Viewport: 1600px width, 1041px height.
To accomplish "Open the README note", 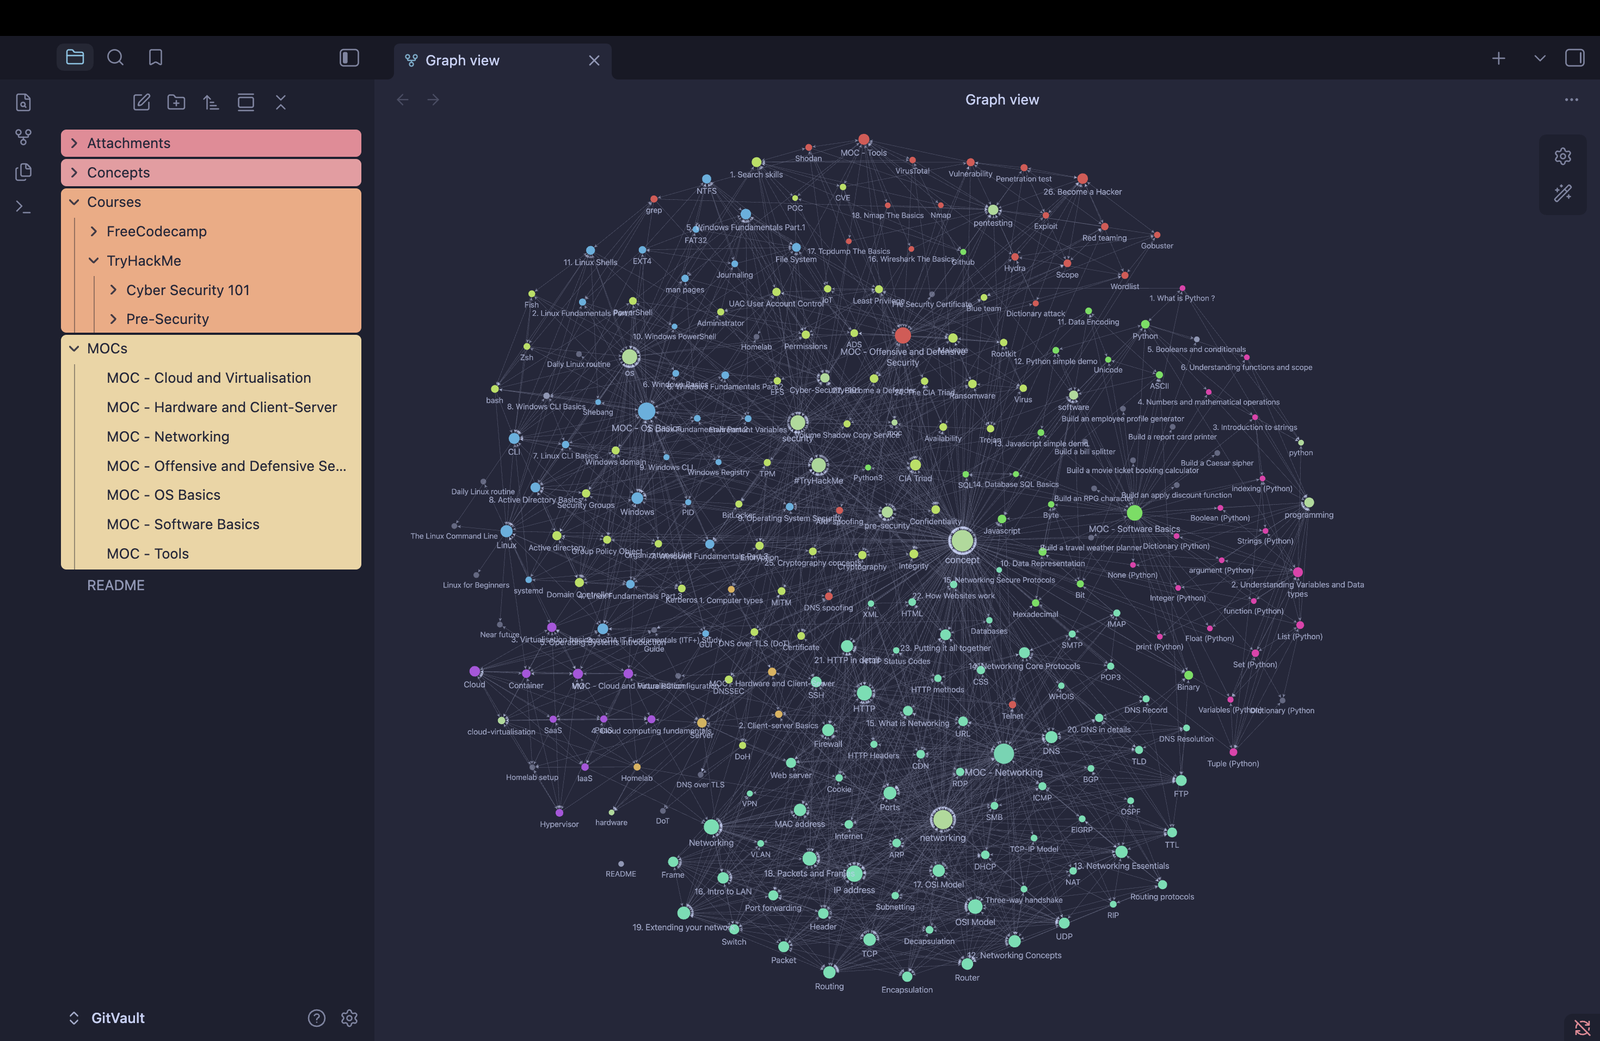I will [116, 585].
